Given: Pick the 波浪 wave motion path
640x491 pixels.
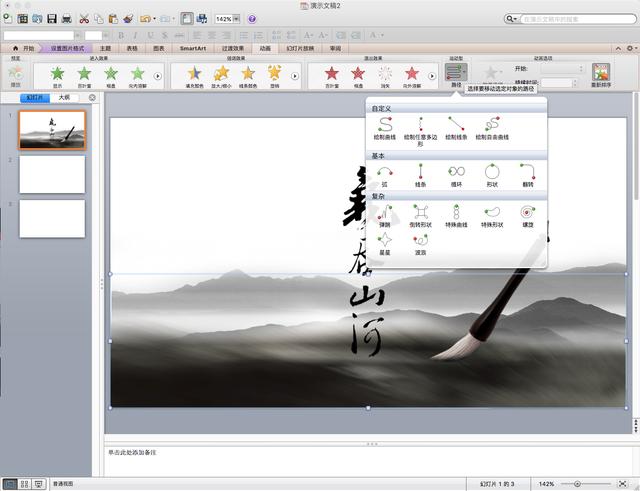Looking at the screenshot, I should [x=420, y=244].
